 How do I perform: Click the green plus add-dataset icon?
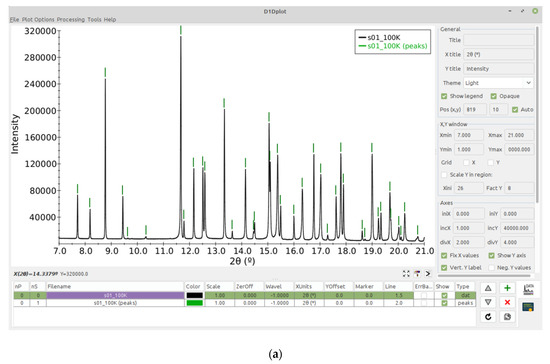[507, 288]
